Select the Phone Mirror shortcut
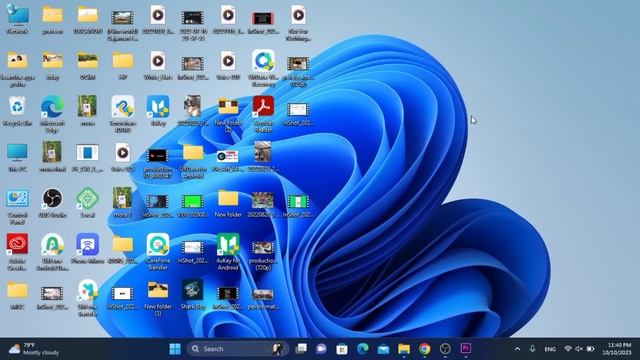This screenshot has width=640, height=360. [x=87, y=248]
